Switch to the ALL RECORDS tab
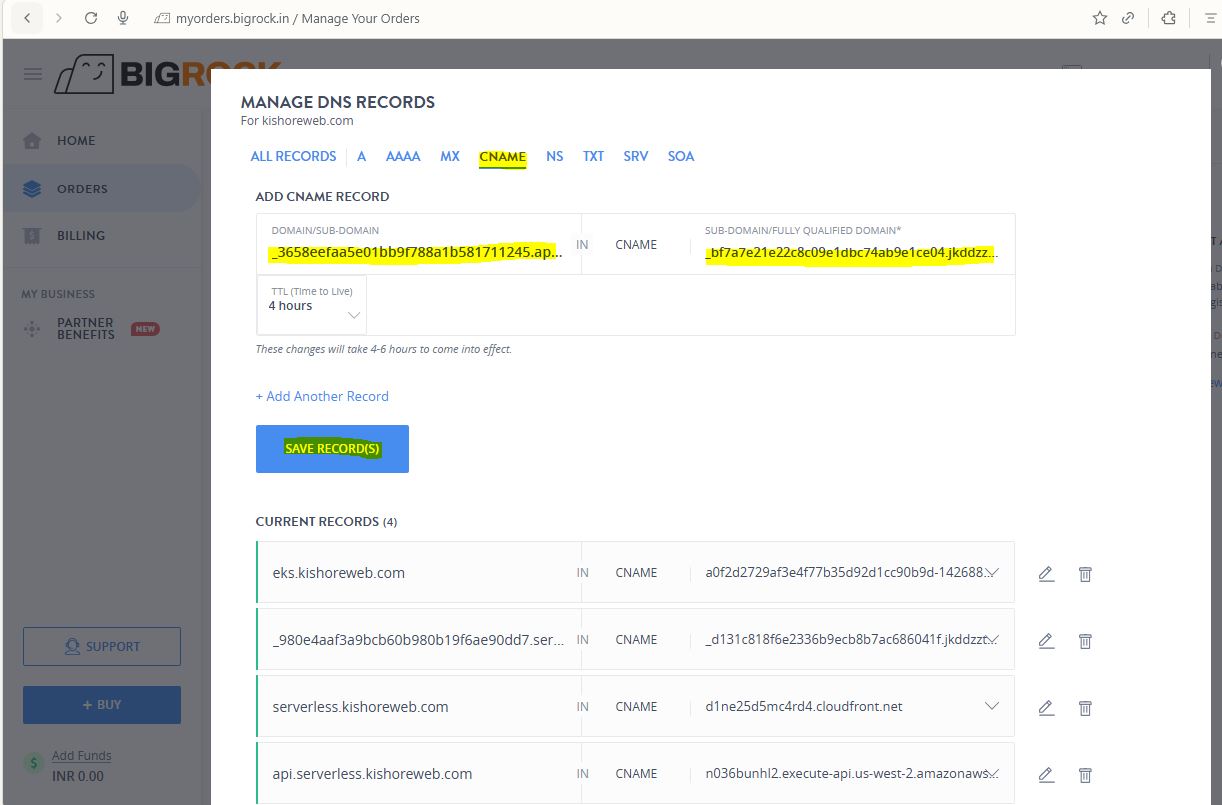Image resolution: width=1222 pixels, height=805 pixels. click(x=293, y=156)
